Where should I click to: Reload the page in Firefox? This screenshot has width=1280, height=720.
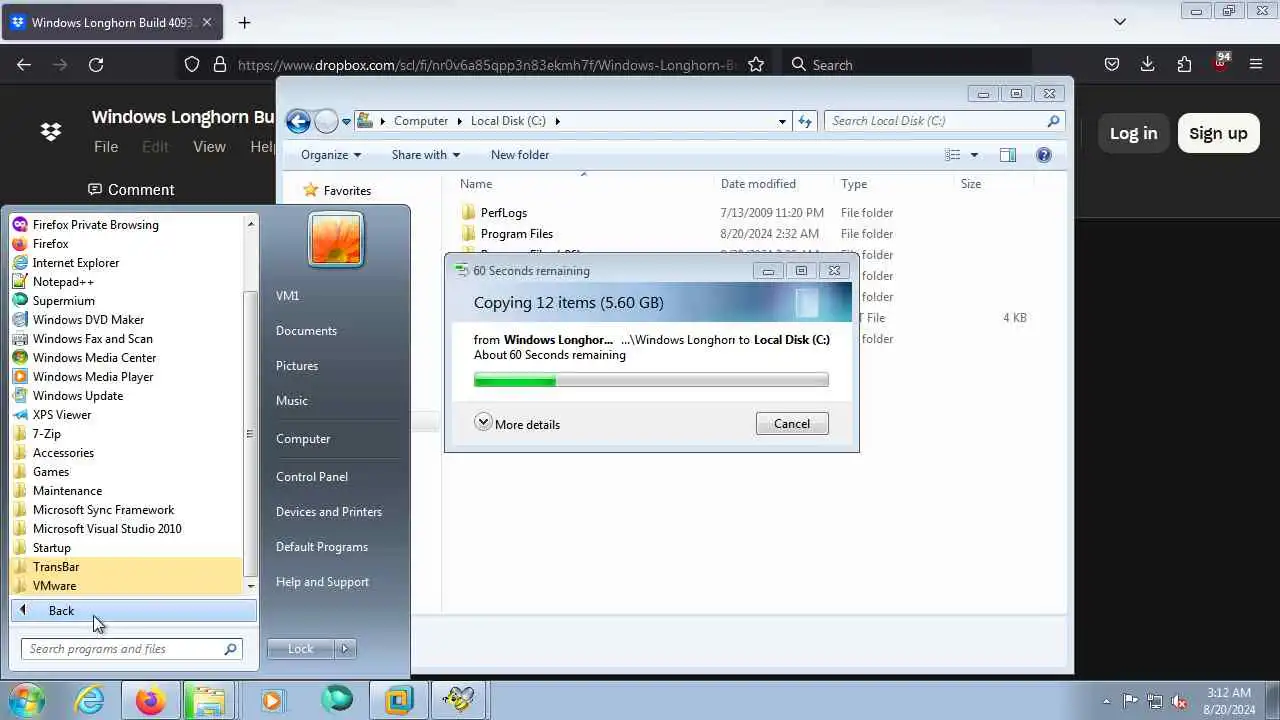tap(96, 65)
